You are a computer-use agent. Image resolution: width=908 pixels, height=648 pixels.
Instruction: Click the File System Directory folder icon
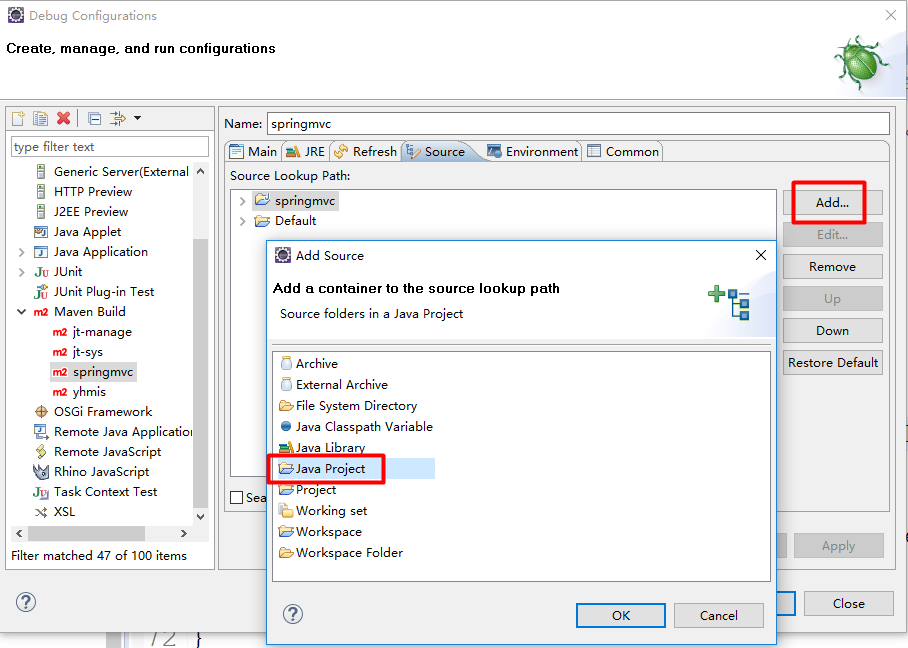pyautogui.click(x=286, y=405)
